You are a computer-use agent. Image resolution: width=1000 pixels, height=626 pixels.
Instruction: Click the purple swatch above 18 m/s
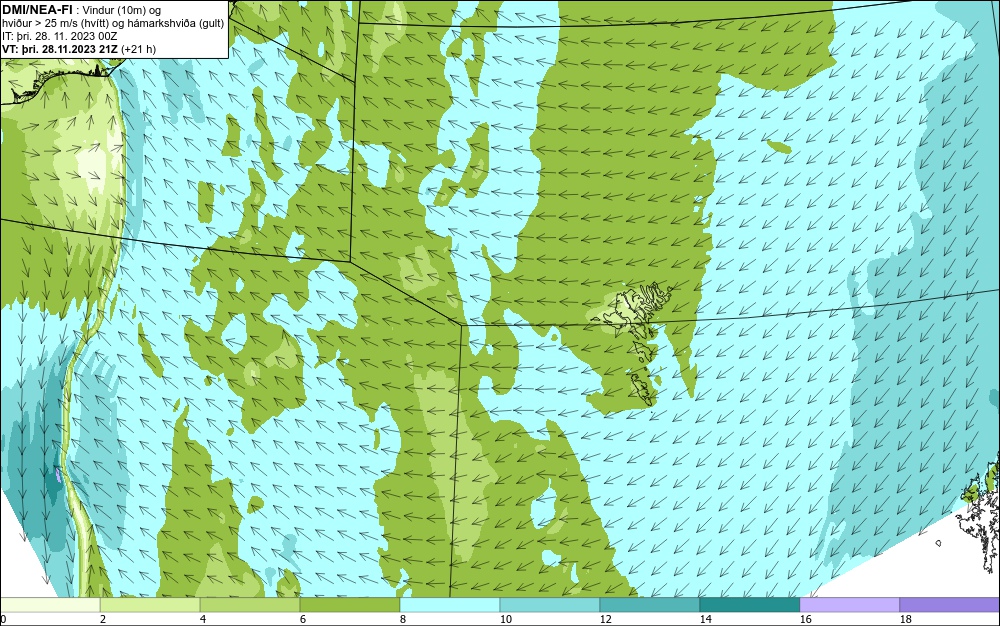[950, 604]
